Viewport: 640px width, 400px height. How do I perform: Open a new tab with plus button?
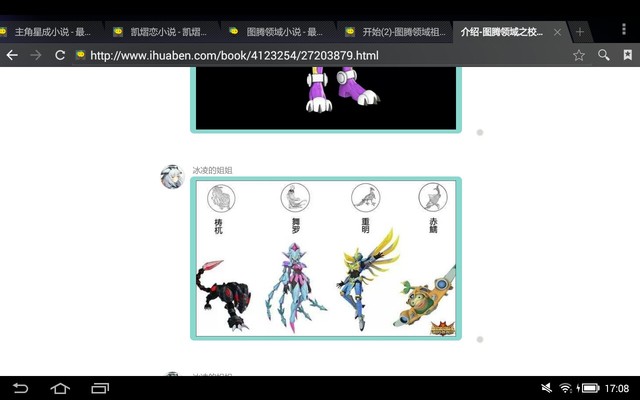pos(580,32)
